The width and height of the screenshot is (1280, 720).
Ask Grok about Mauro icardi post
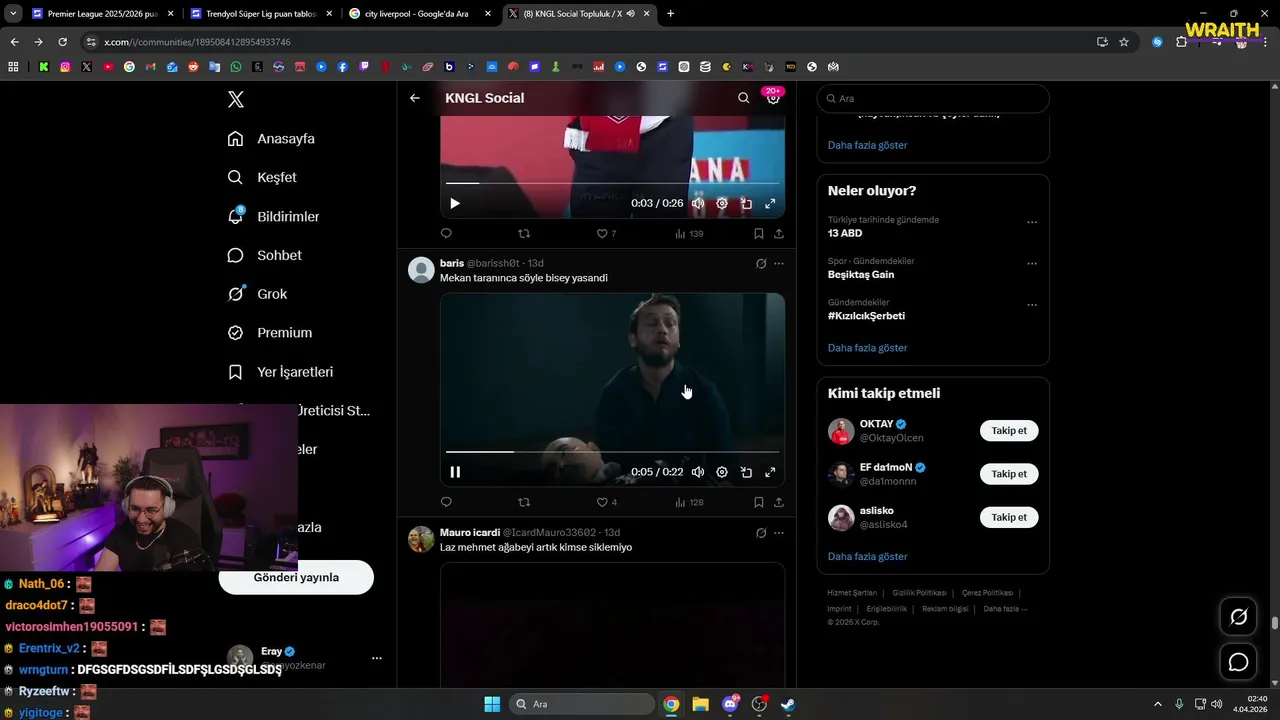[x=761, y=533]
